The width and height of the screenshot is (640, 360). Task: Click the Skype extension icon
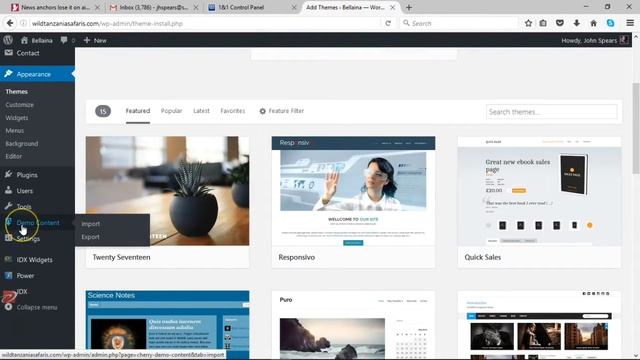[610, 23]
